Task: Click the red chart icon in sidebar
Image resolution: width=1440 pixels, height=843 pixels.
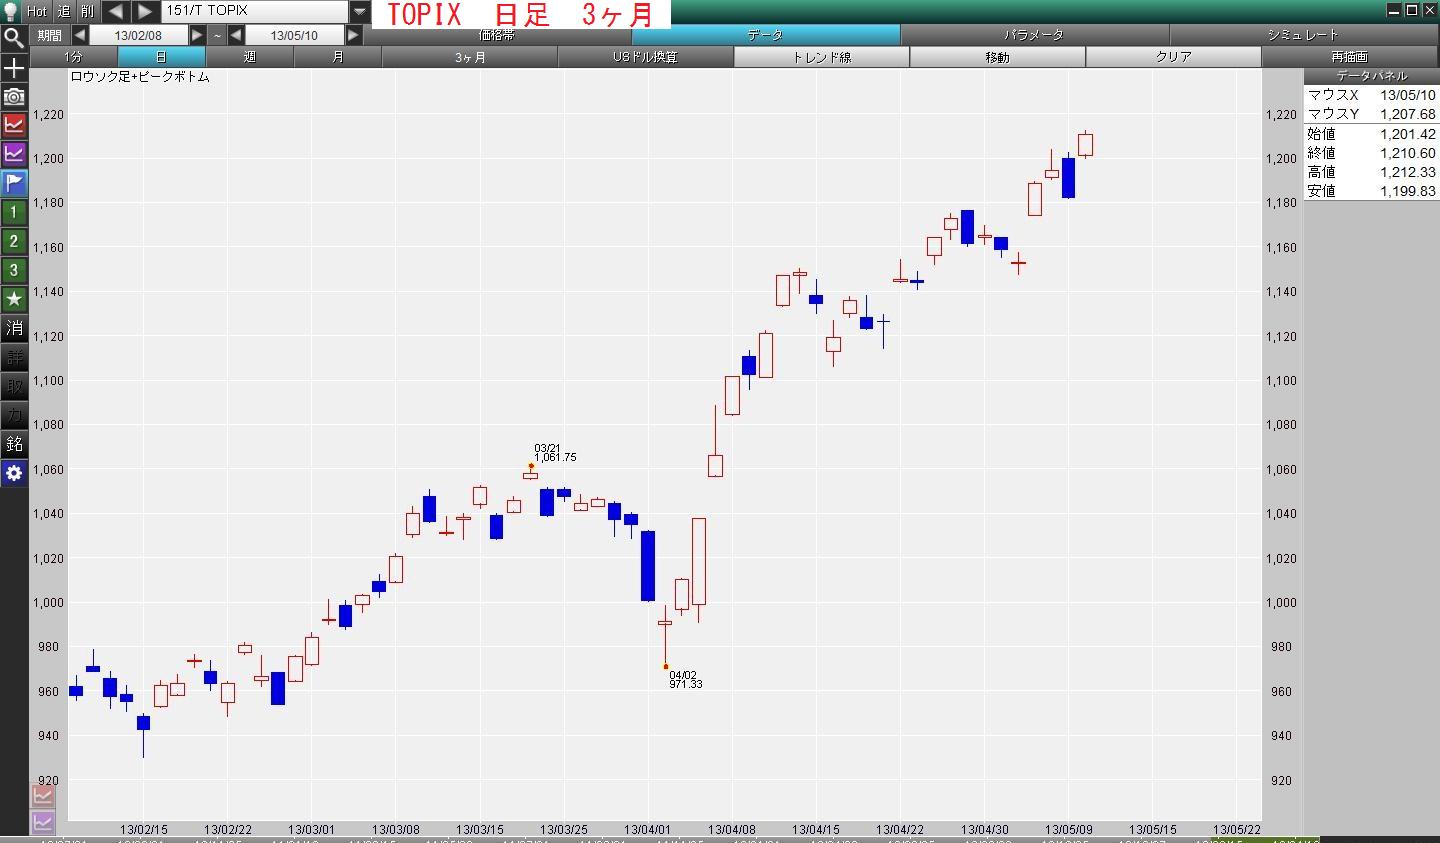Action: (14, 125)
